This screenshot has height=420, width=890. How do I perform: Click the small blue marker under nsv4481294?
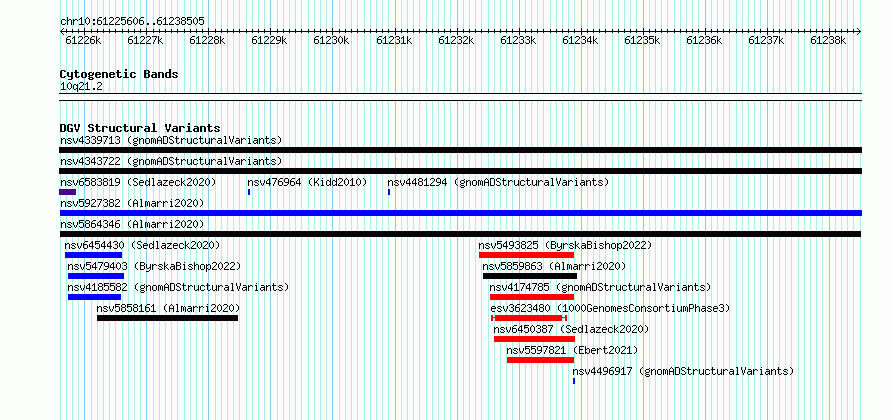pyautogui.click(x=389, y=192)
